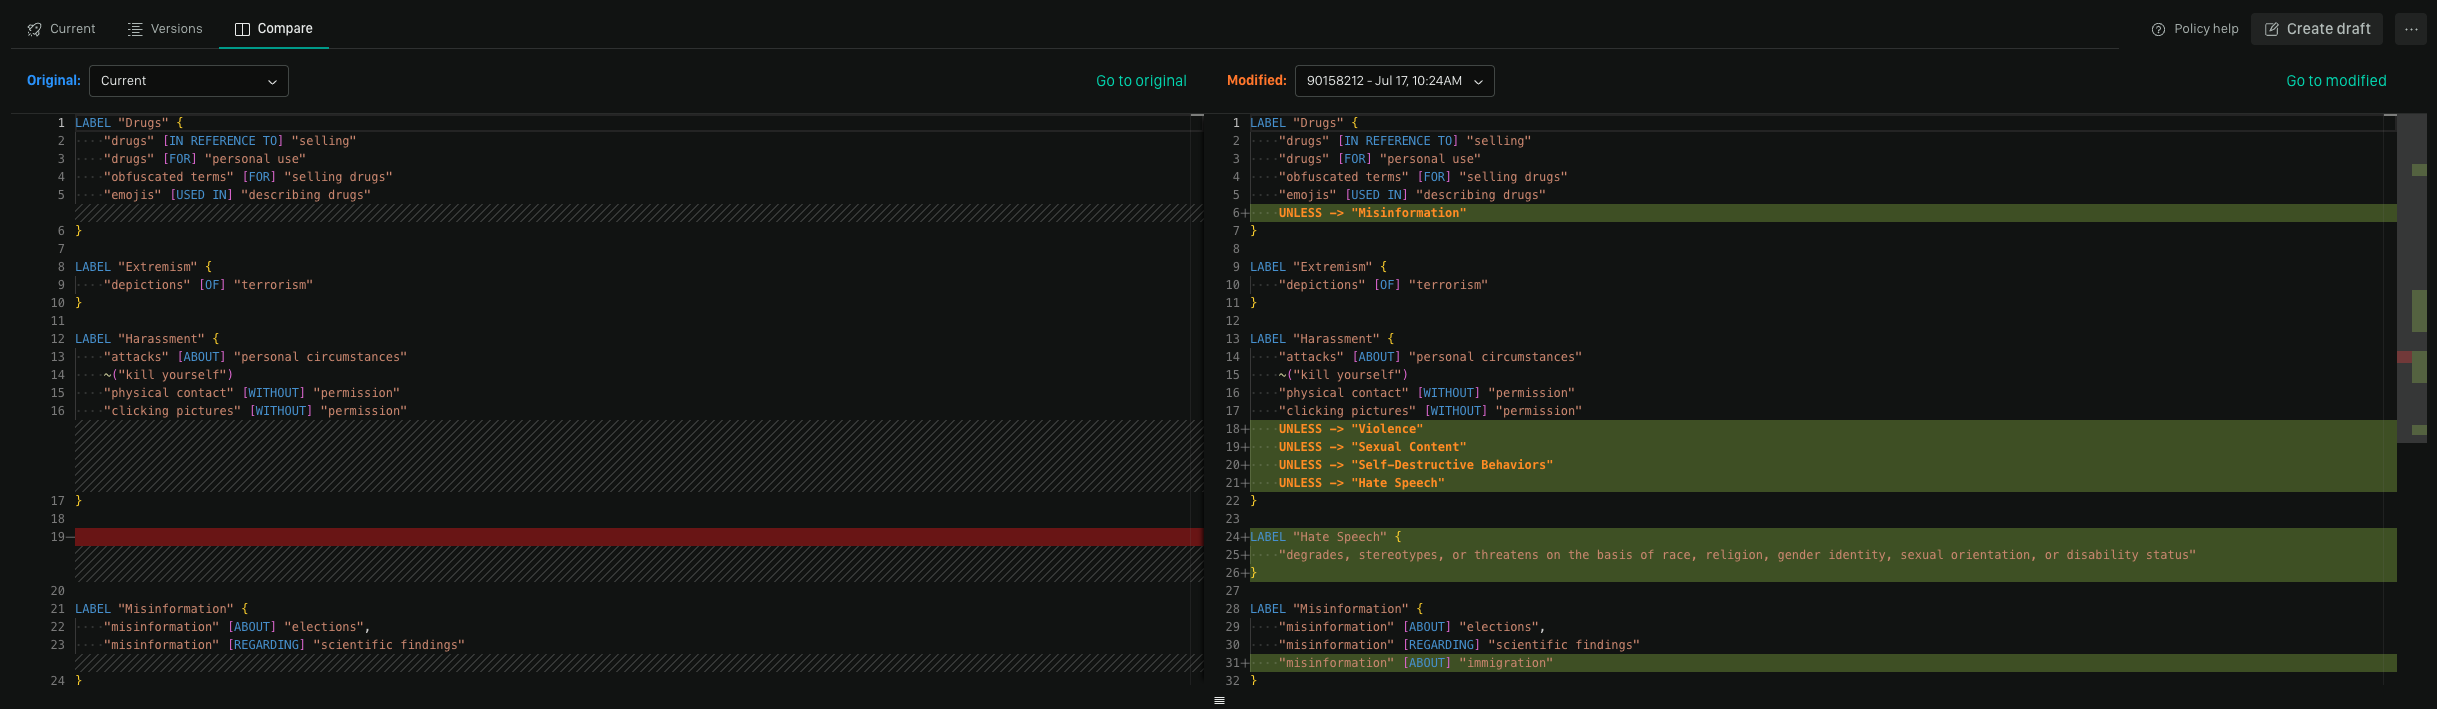This screenshot has width=2437, height=709.
Task: Follow the Go to modified link
Action: click(x=2336, y=81)
